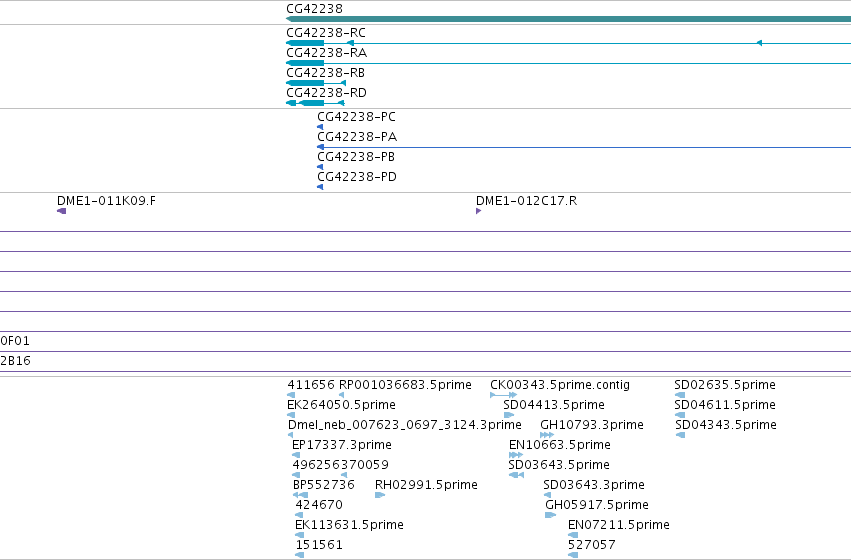Select the EP17337.3prime EST arrow glyph
851x560 pixels.
(296, 455)
